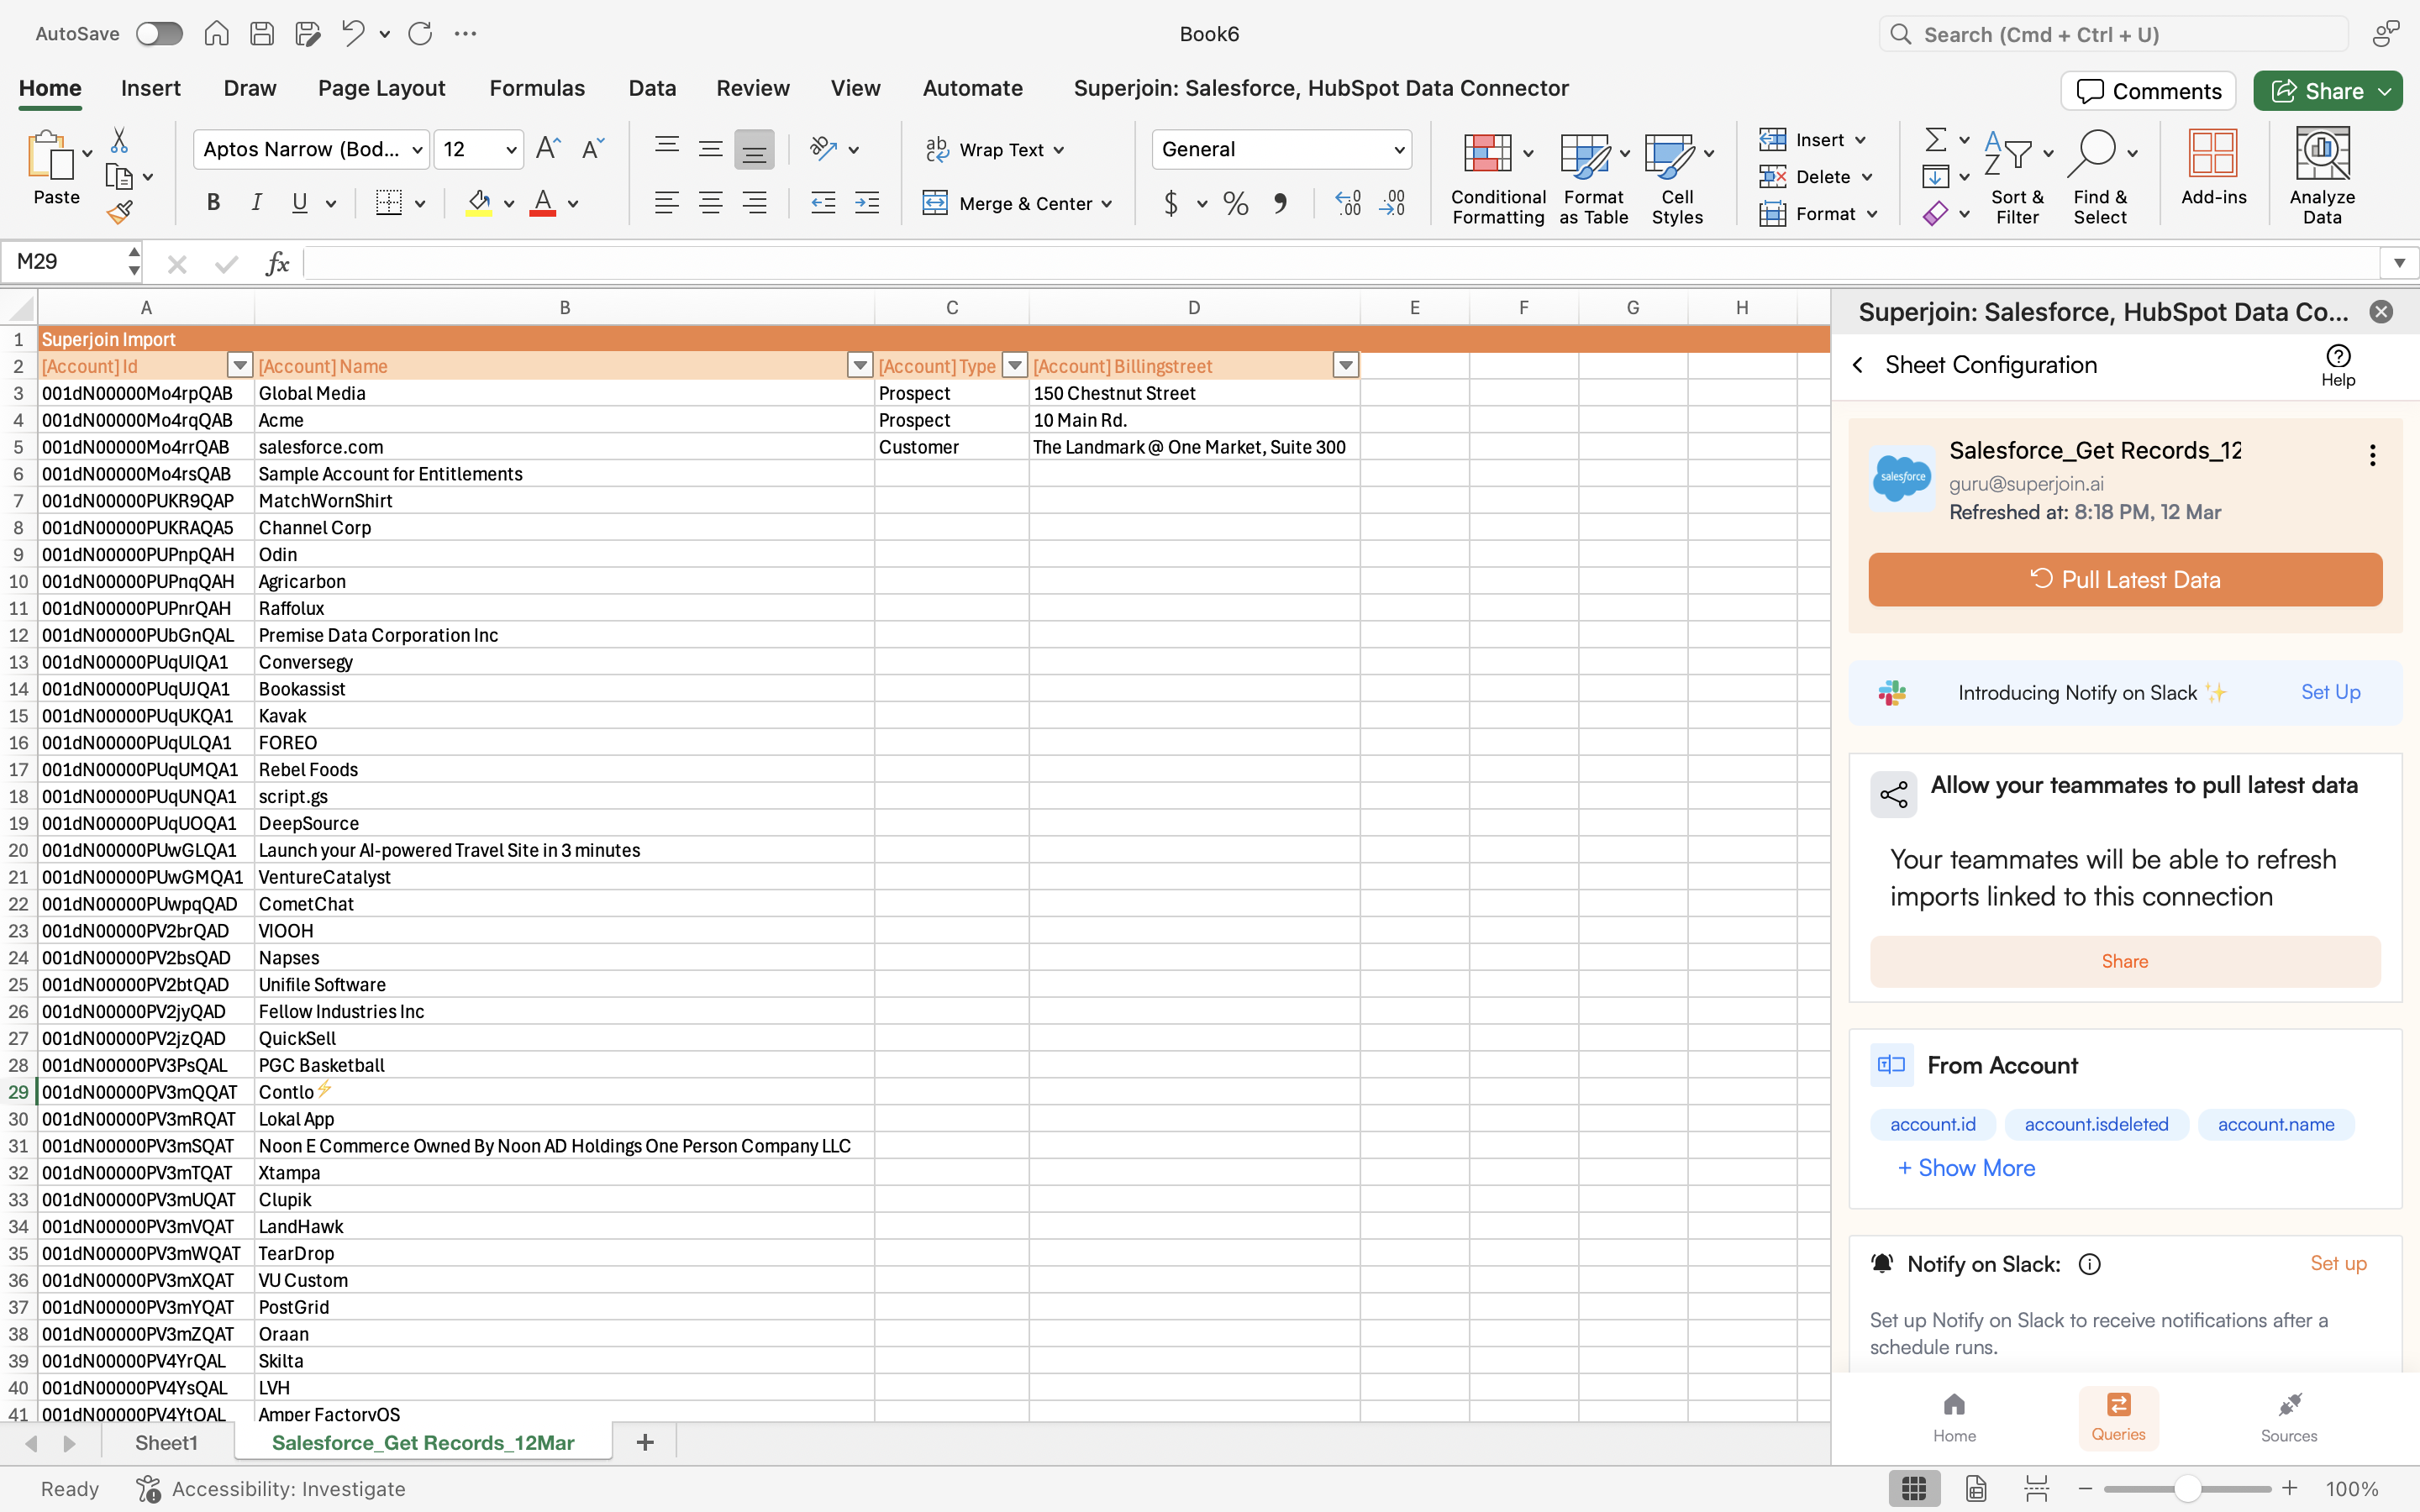Viewport: 2420px width, 1512px height.
Task: Click the Merge & Center icon
Action: 935,203
